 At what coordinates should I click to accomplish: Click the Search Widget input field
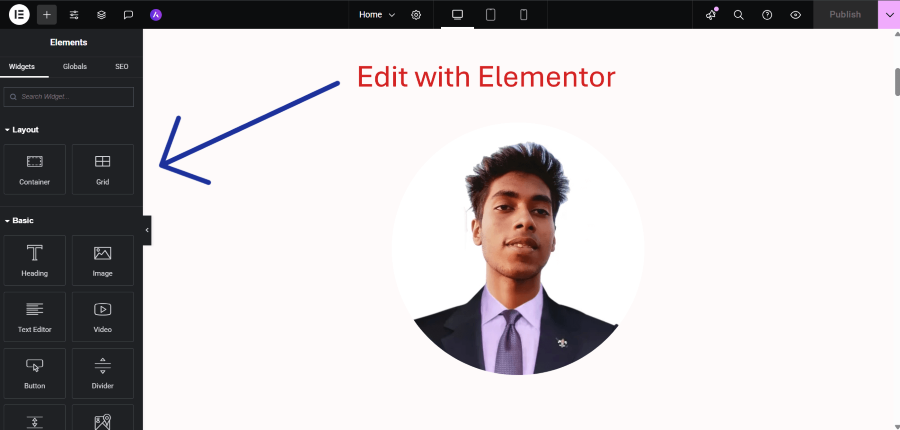[x=69, y=96]
